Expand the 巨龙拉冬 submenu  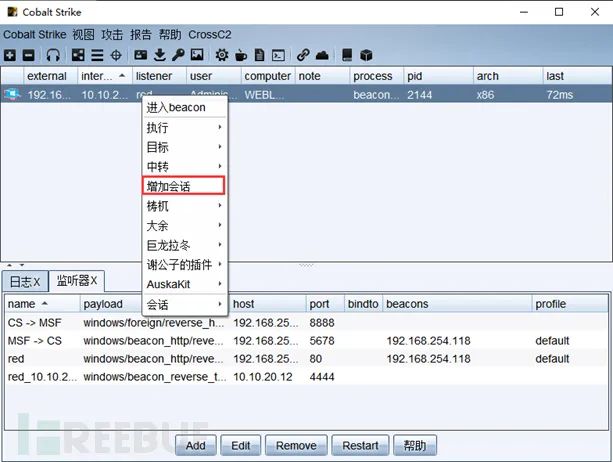coord(184,245)
